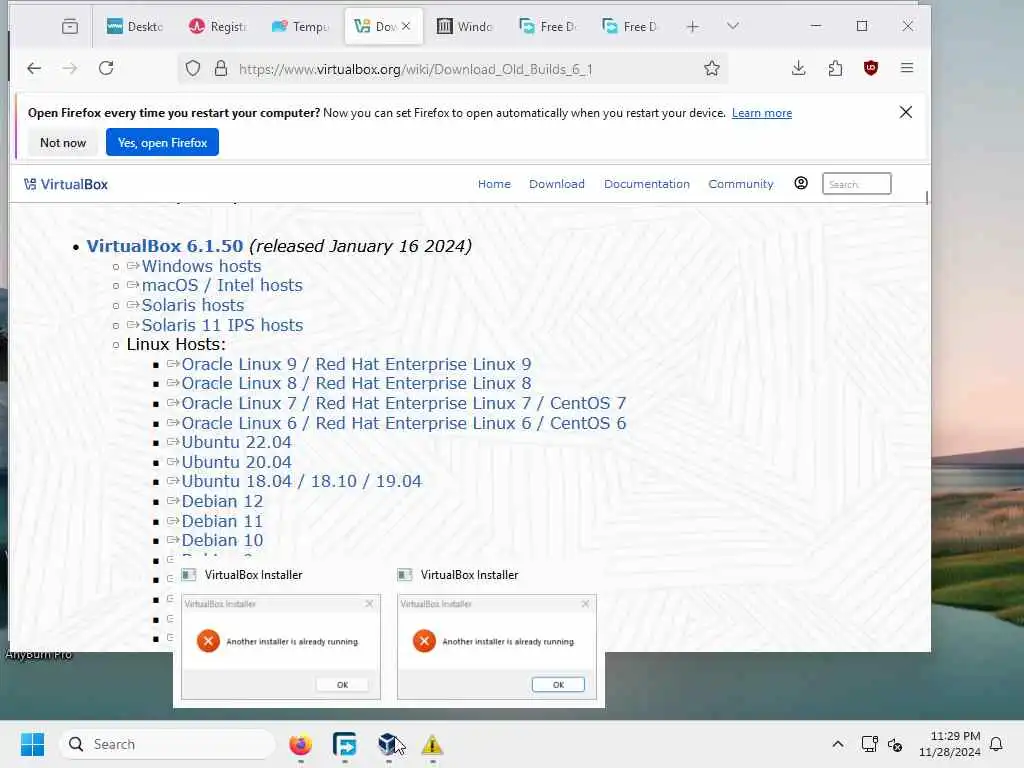The height and width of the screenshot is (768, 1024).
Task: Switch to the second Free D tab
Action: (x=630, y=26)
